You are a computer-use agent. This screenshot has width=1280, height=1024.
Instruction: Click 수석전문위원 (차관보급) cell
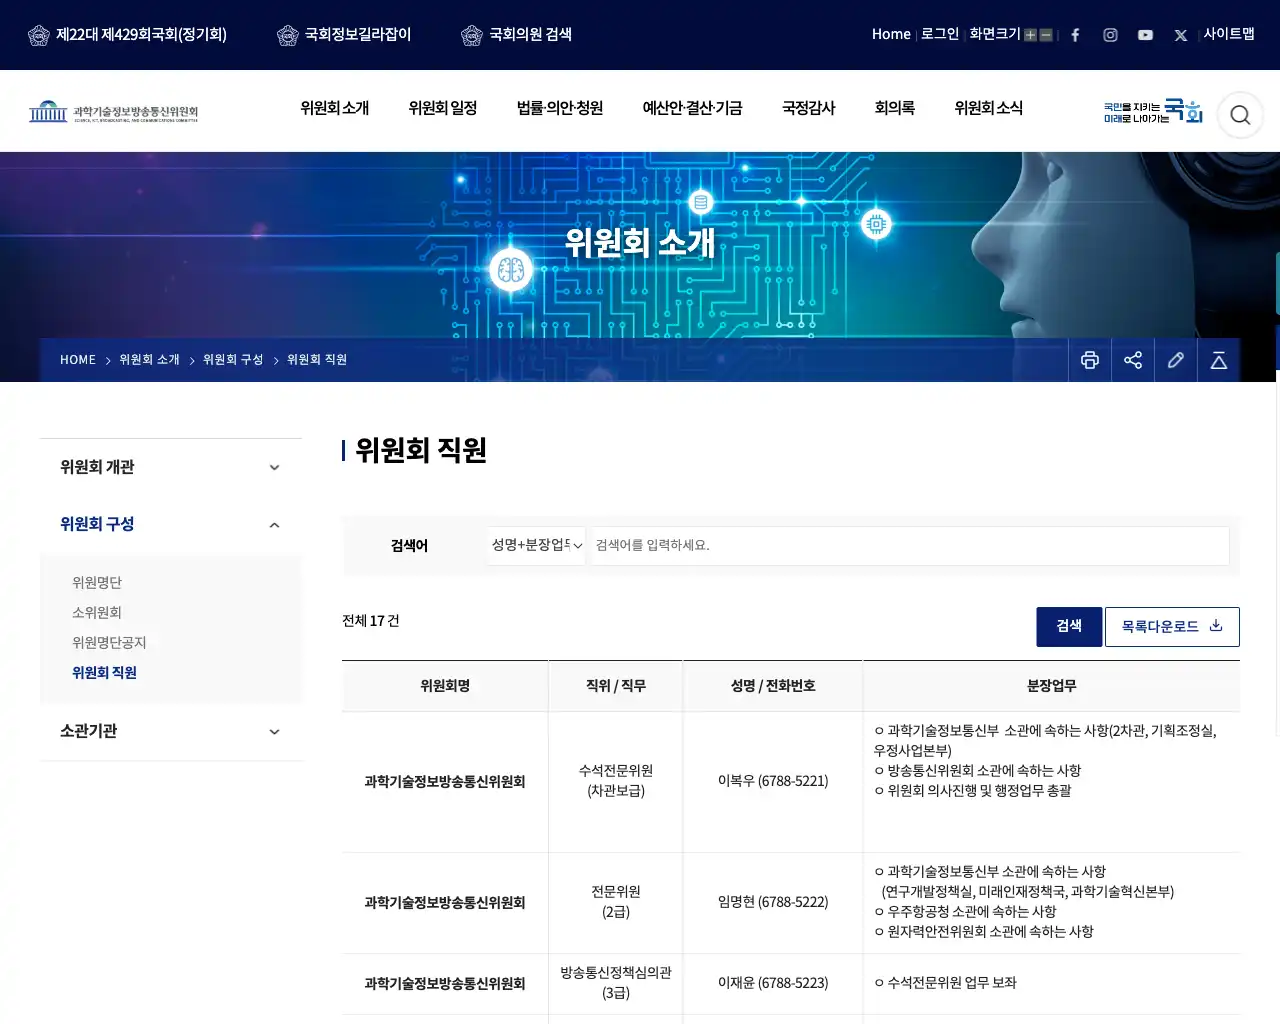(x=616, y=781)
